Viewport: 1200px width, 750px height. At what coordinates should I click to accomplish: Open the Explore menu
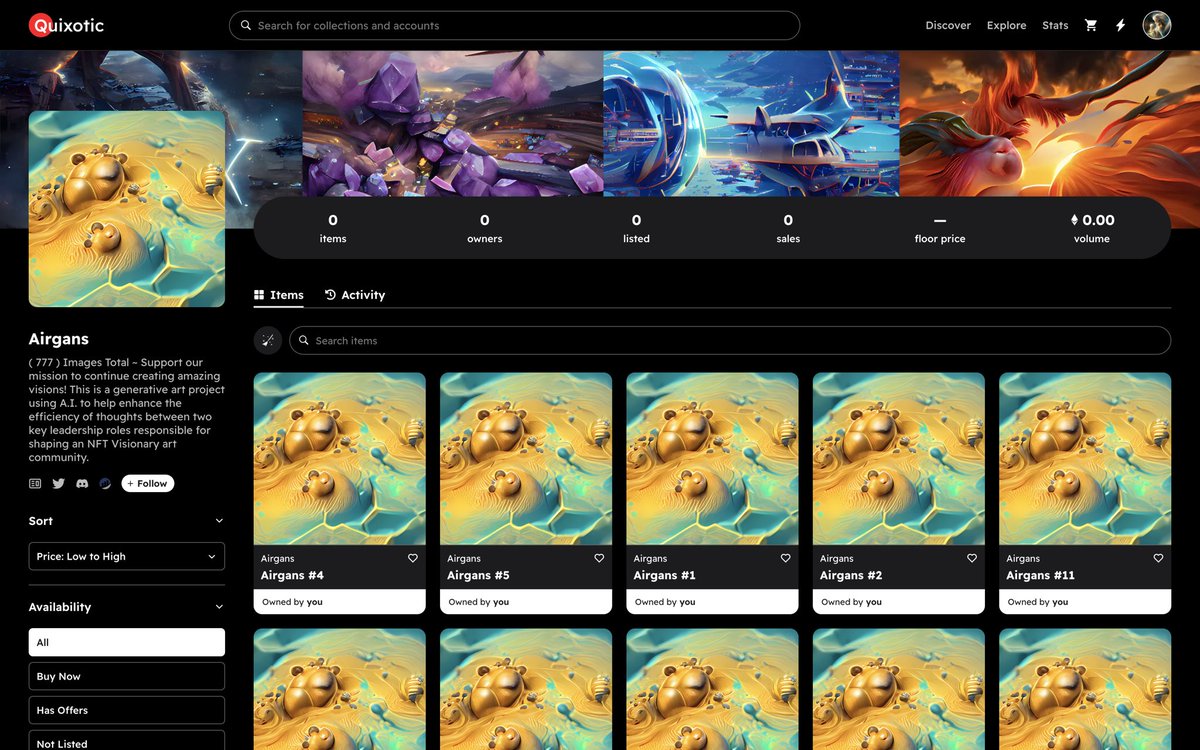(x=1006, y=25)
